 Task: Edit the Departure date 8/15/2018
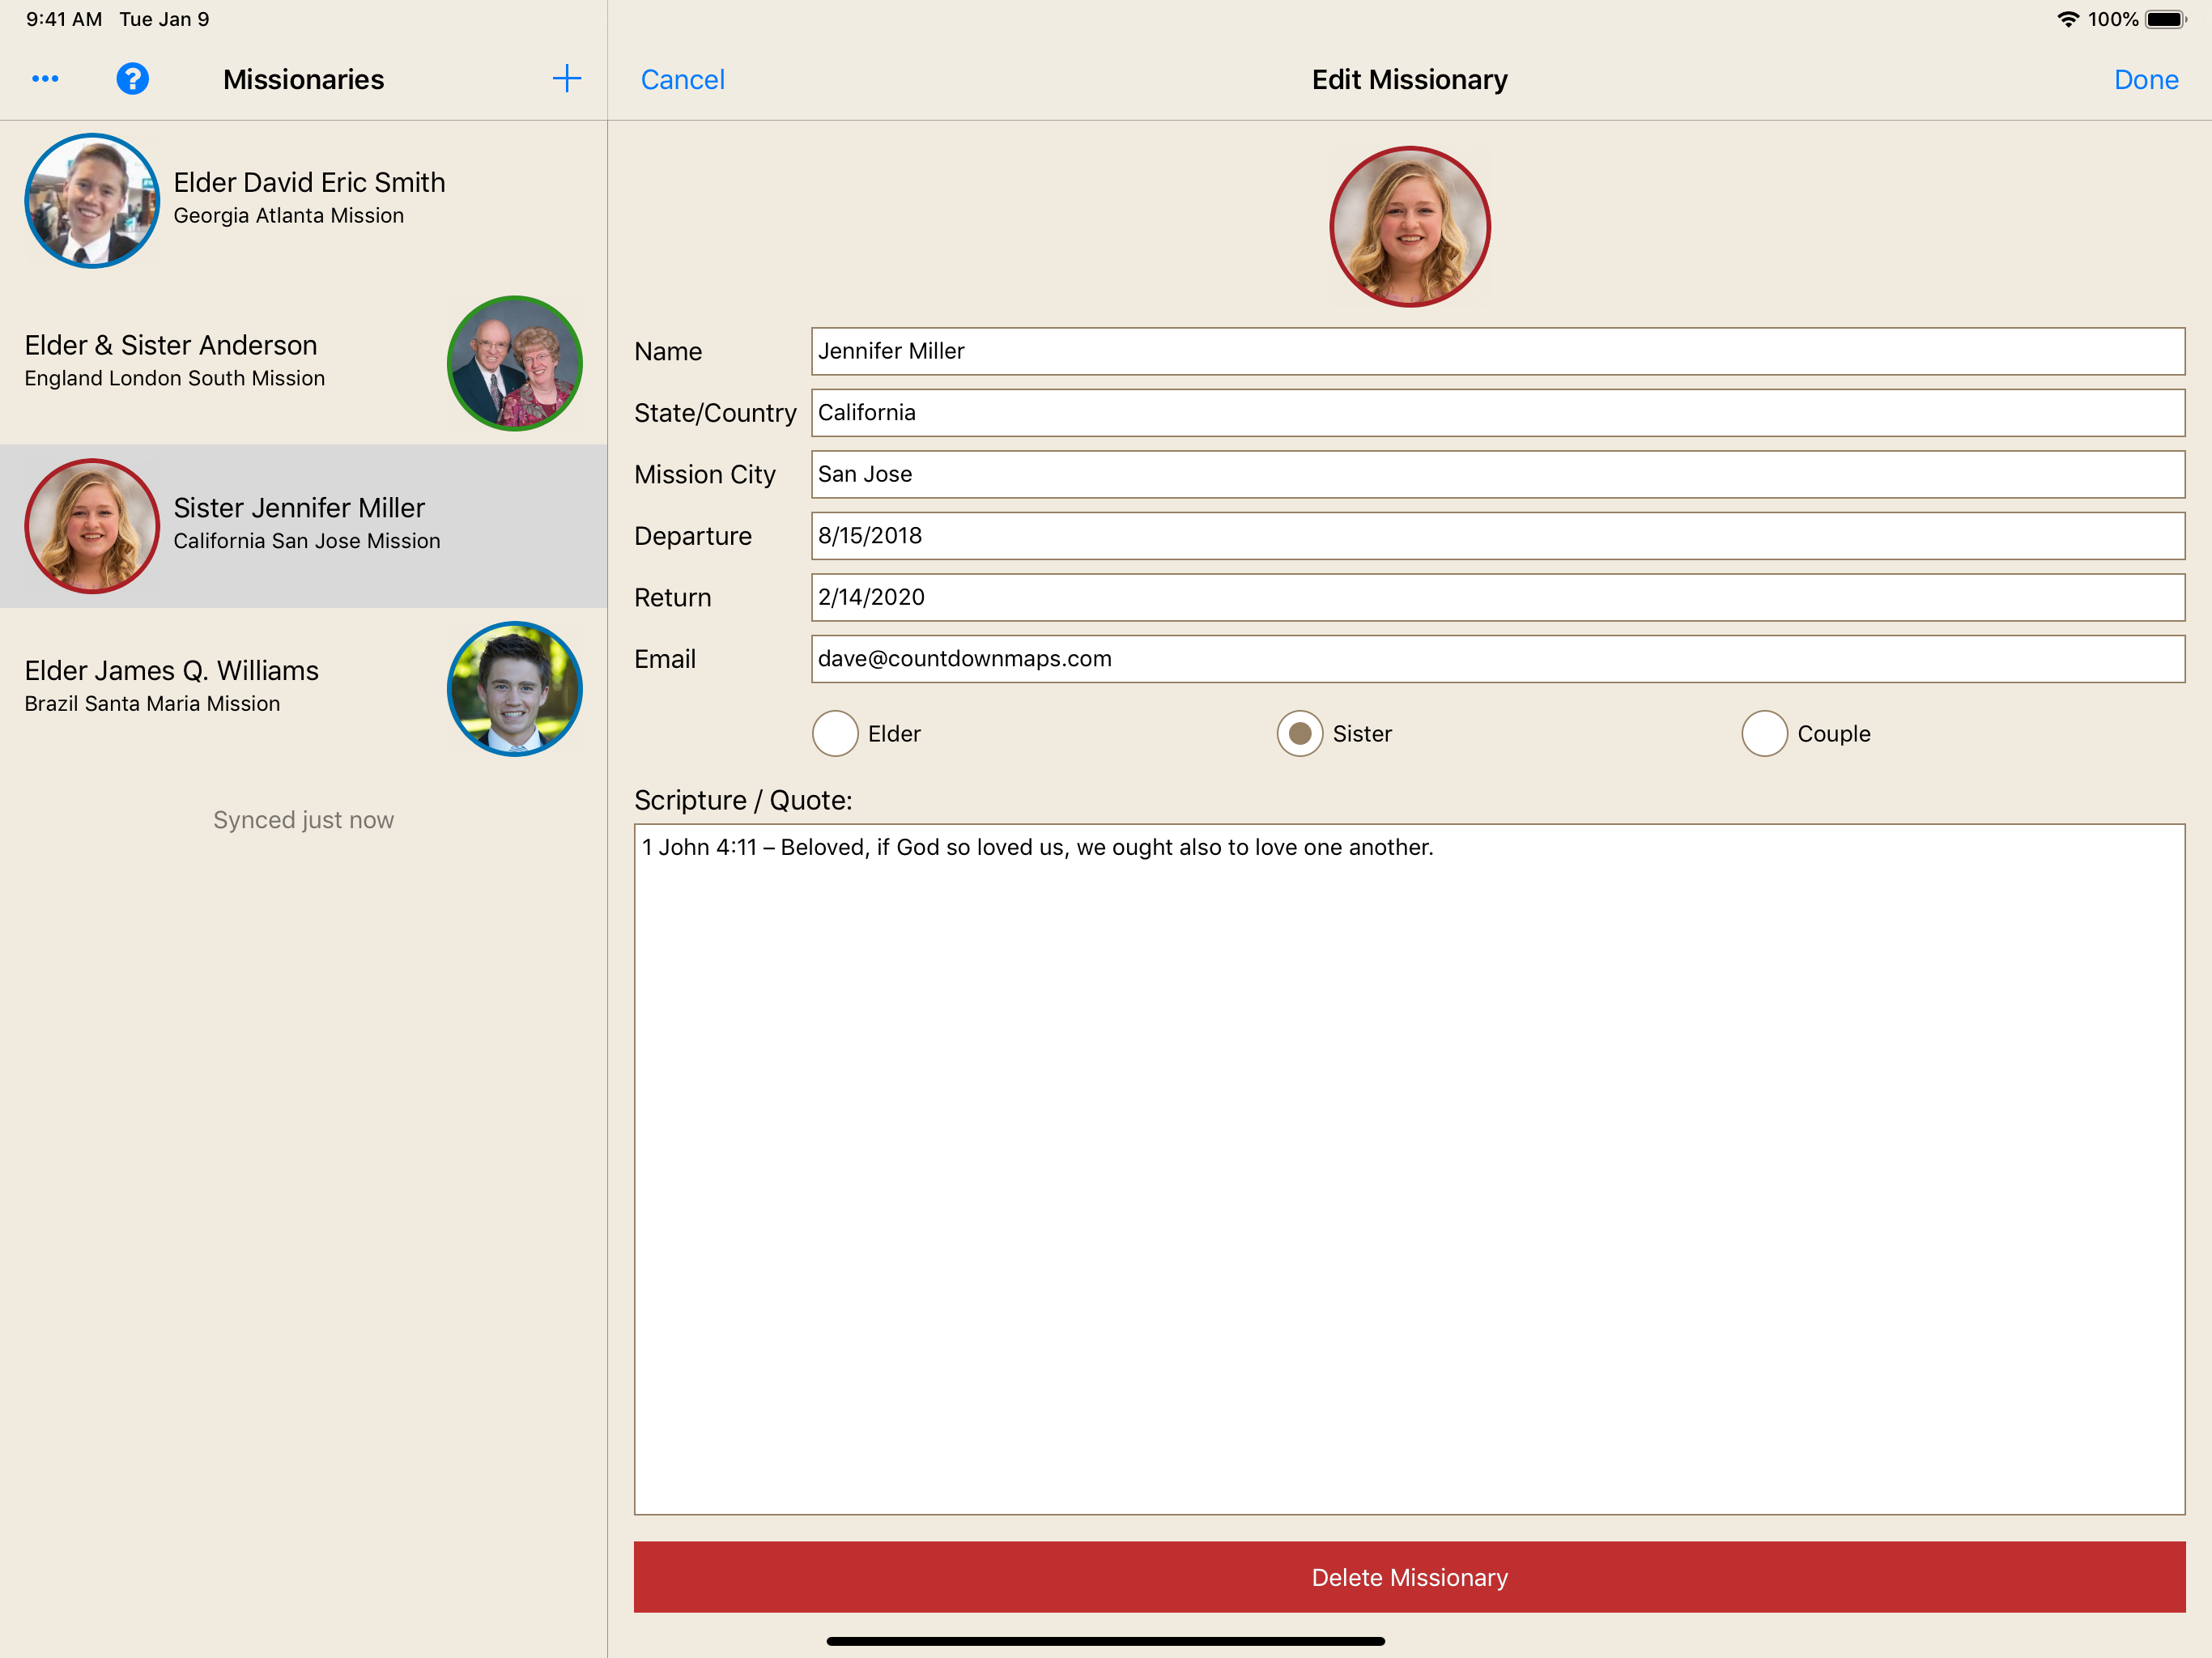tap(1497, 535)
